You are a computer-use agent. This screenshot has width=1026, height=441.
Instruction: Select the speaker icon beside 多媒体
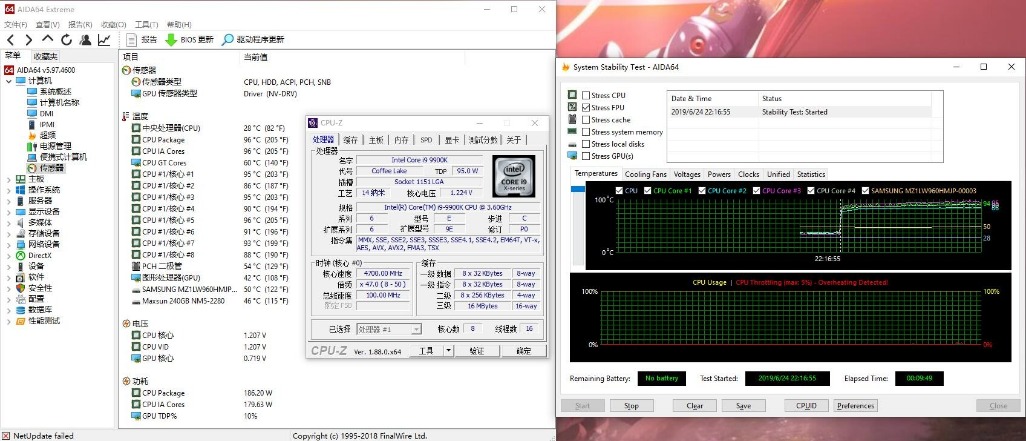tap(21, 222)
